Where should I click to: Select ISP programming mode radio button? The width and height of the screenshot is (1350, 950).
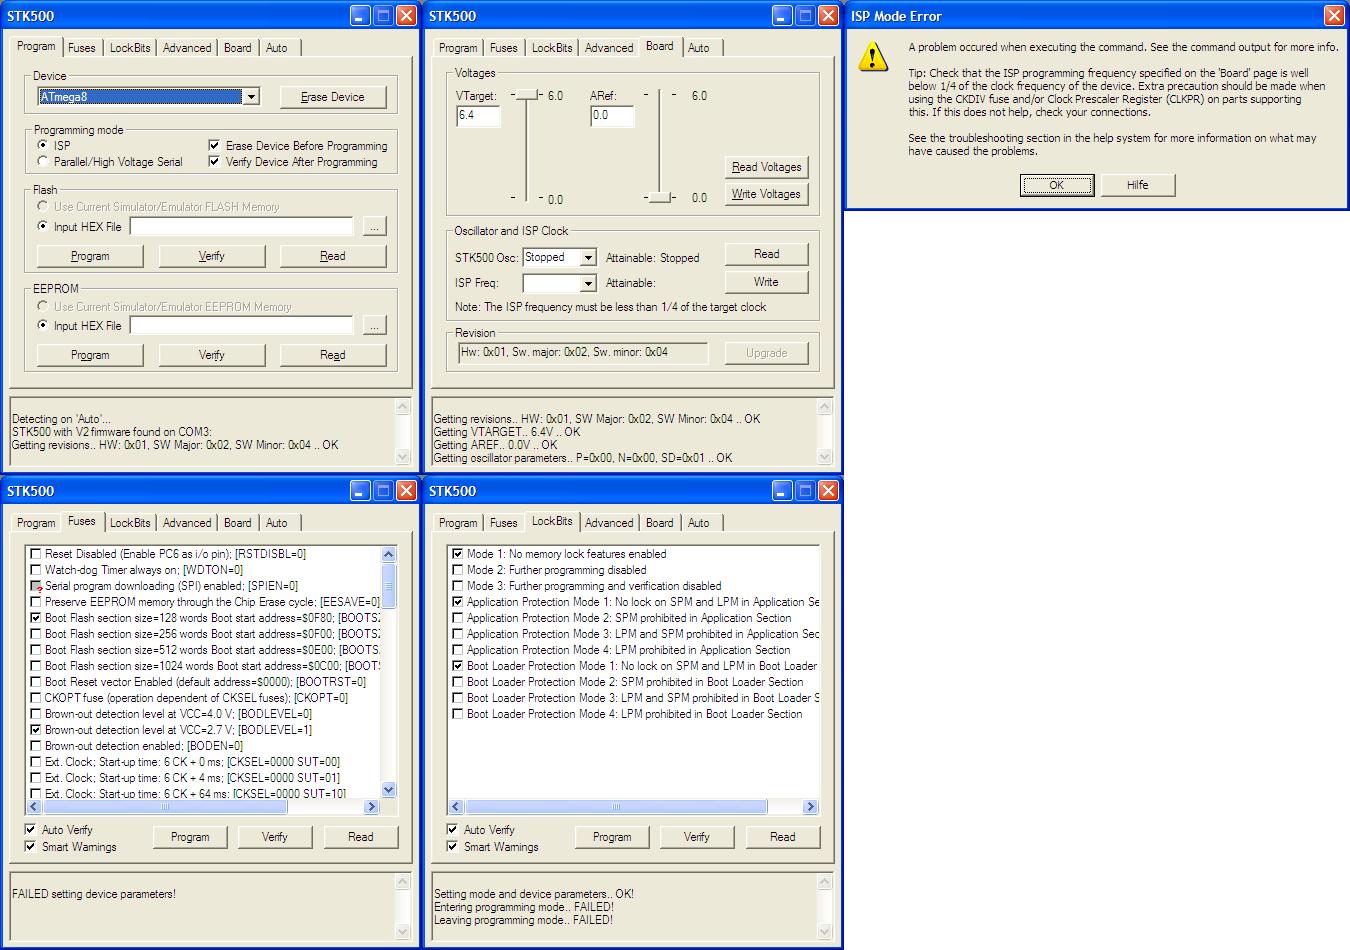(x=42, y=145)
